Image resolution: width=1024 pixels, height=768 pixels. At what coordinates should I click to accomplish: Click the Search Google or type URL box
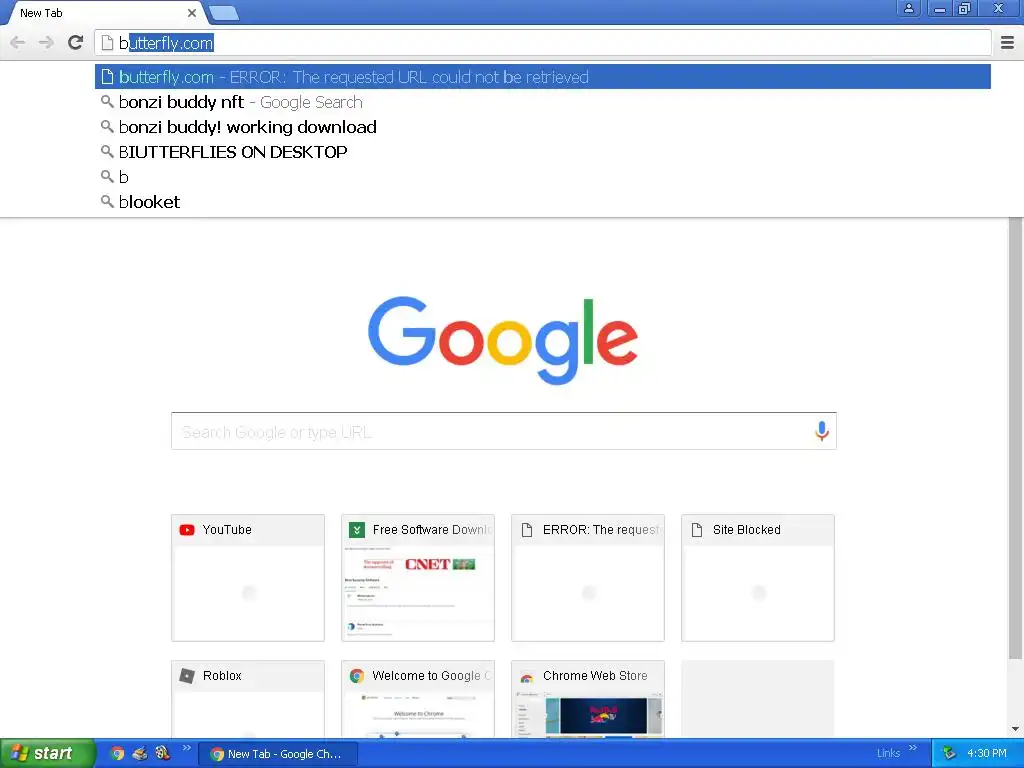[504, 431]
